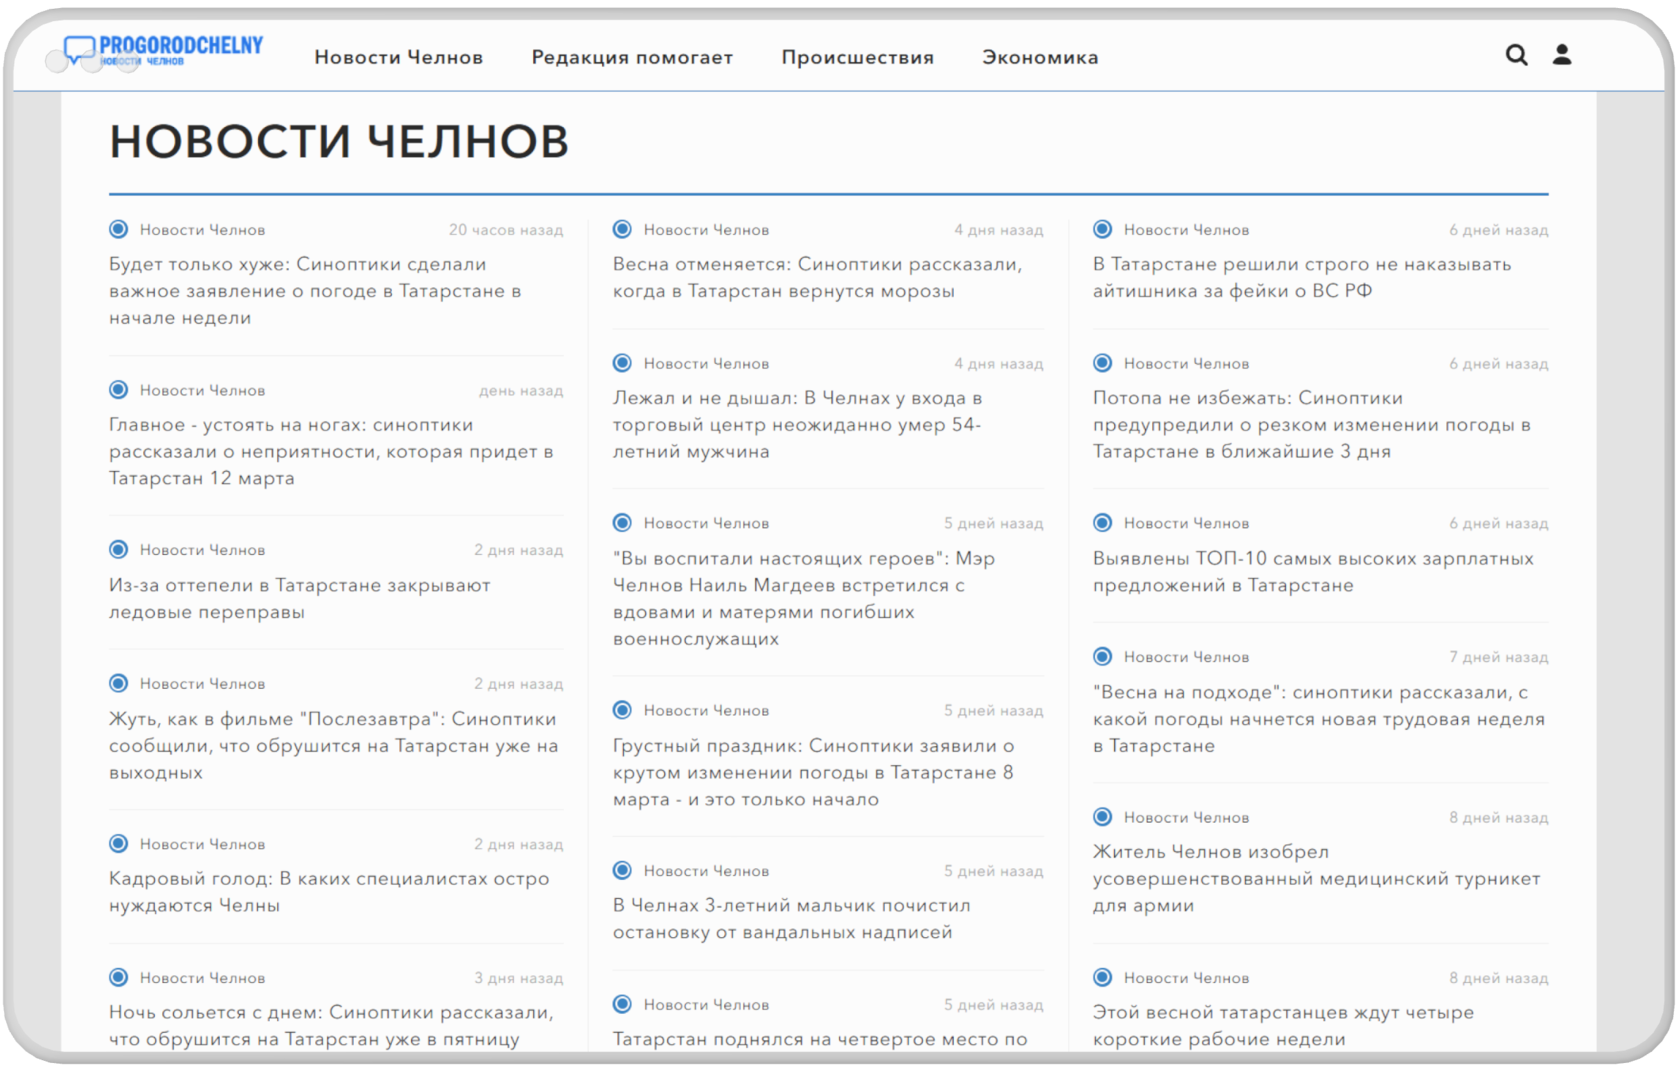Click 'Новости Челнов' tag above 'Весна отменяется'
The width and height of the screenshot is (1680, 1069).
[x=706, y=230]
